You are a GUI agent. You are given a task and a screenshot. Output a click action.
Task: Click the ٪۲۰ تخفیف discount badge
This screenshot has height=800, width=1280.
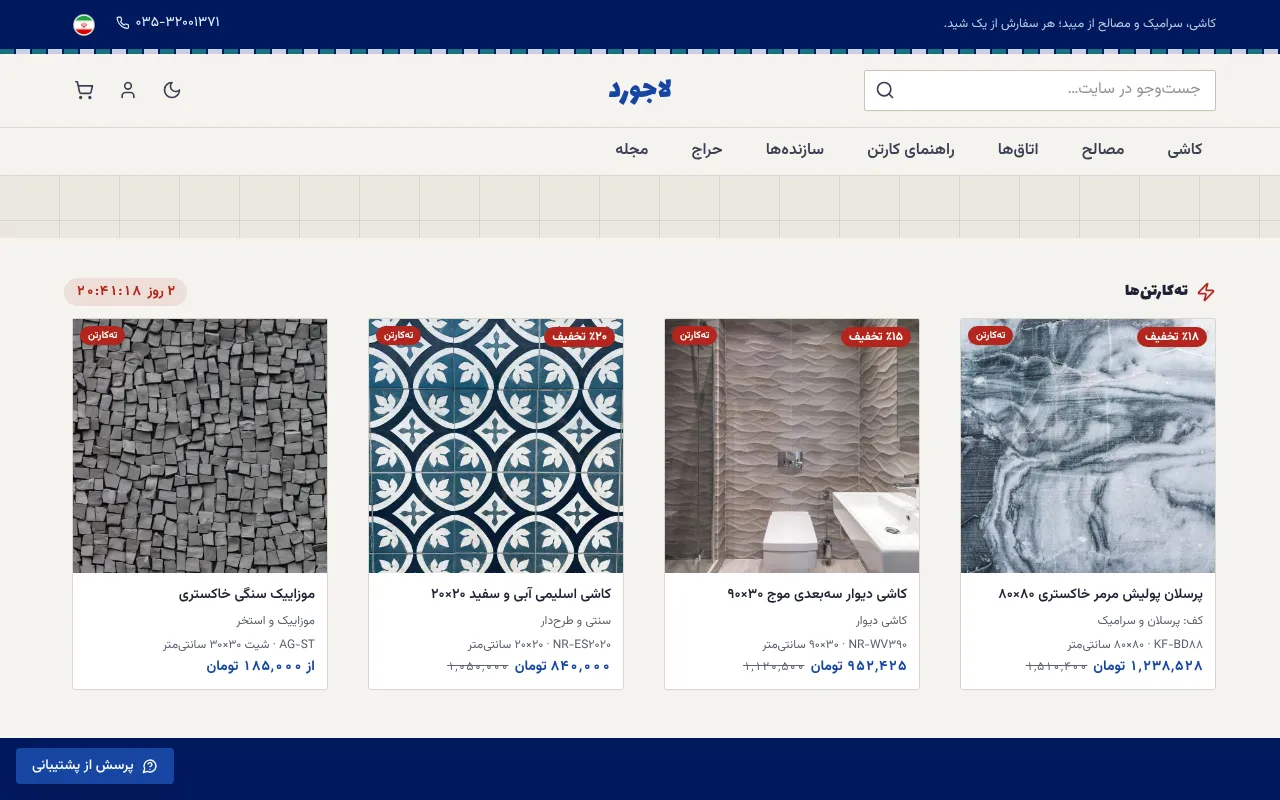click(x=580, y=337)
